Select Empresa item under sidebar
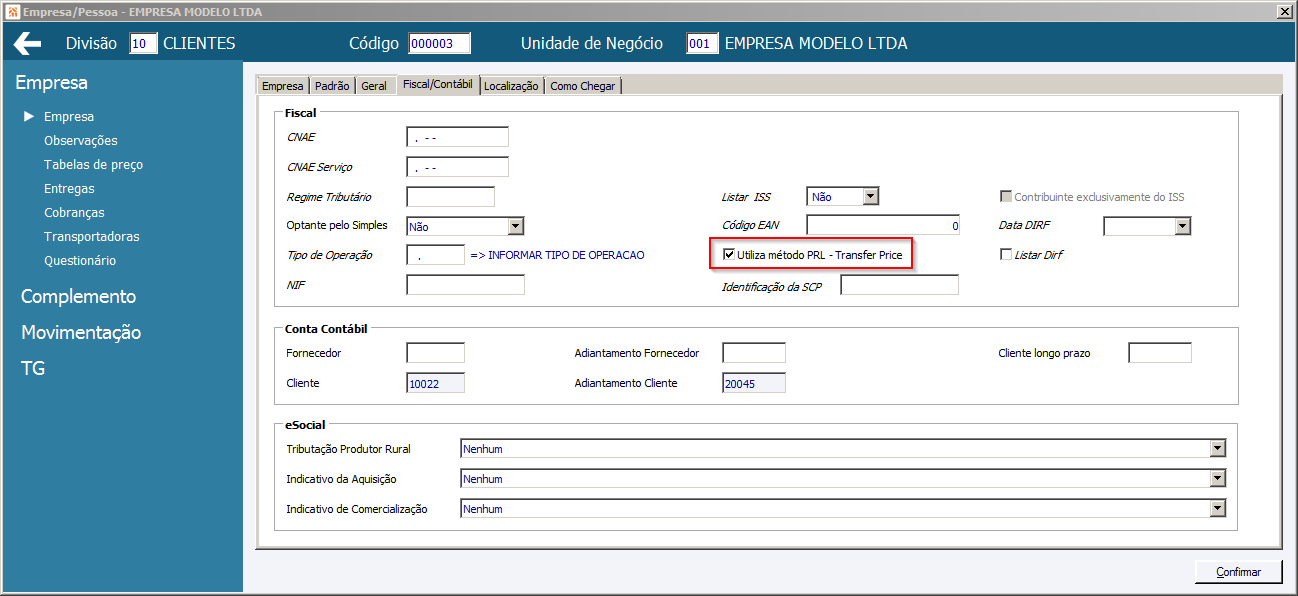 coord(69,116)
